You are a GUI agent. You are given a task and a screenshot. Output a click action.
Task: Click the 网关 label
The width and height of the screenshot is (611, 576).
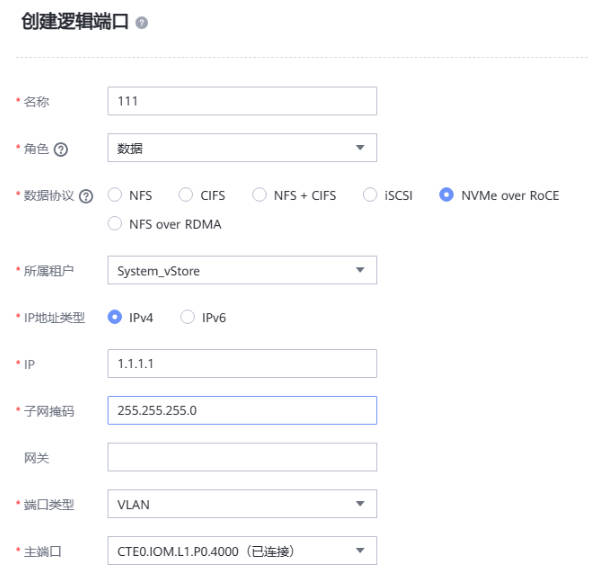pyautogui.click(x=36, y=458)
